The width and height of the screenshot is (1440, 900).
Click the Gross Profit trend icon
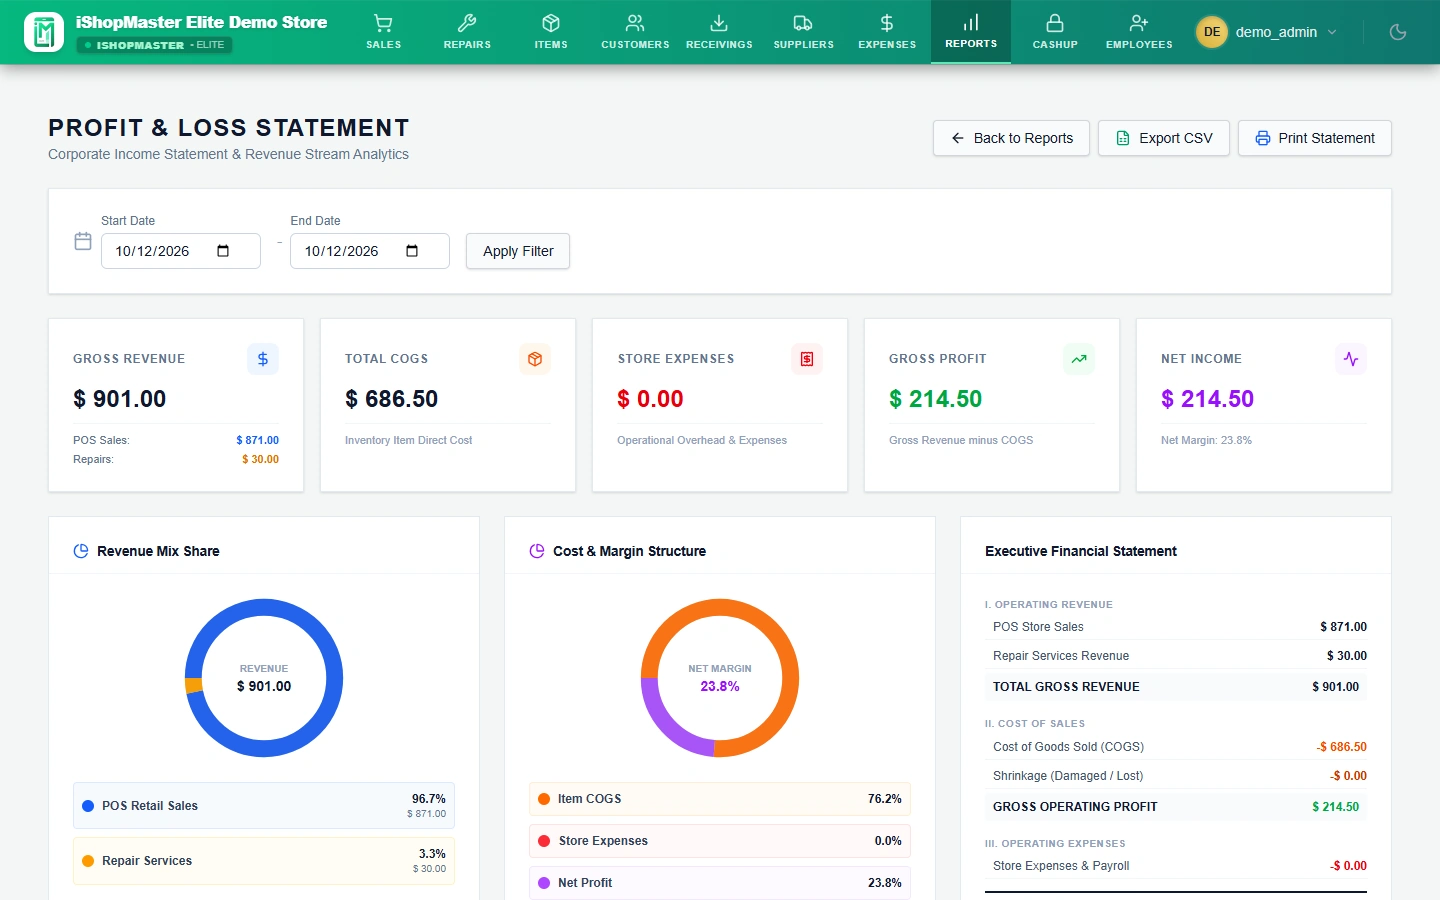[x=1079, y=359]
